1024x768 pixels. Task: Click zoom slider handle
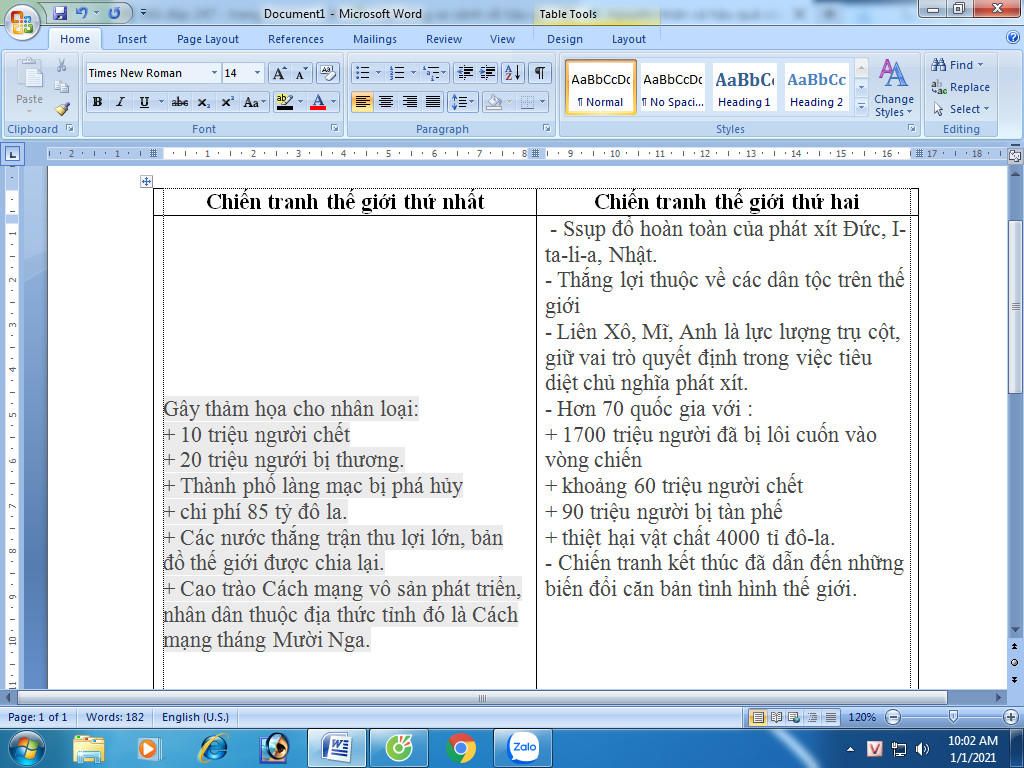coord(953,717)
